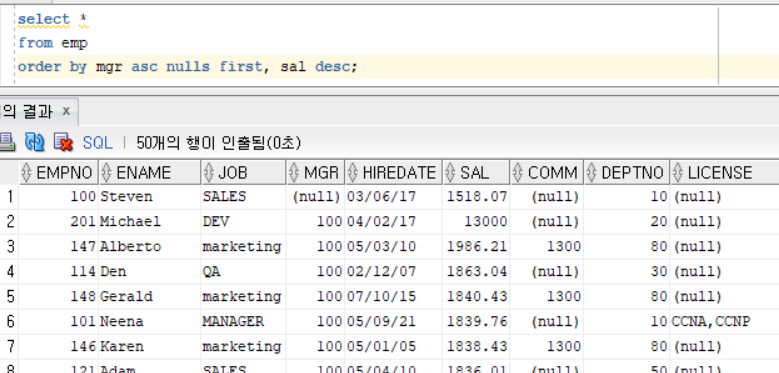Click sort arrows icon on SAL header
This screenshot has width=779, height=373.
pos(451,173)
